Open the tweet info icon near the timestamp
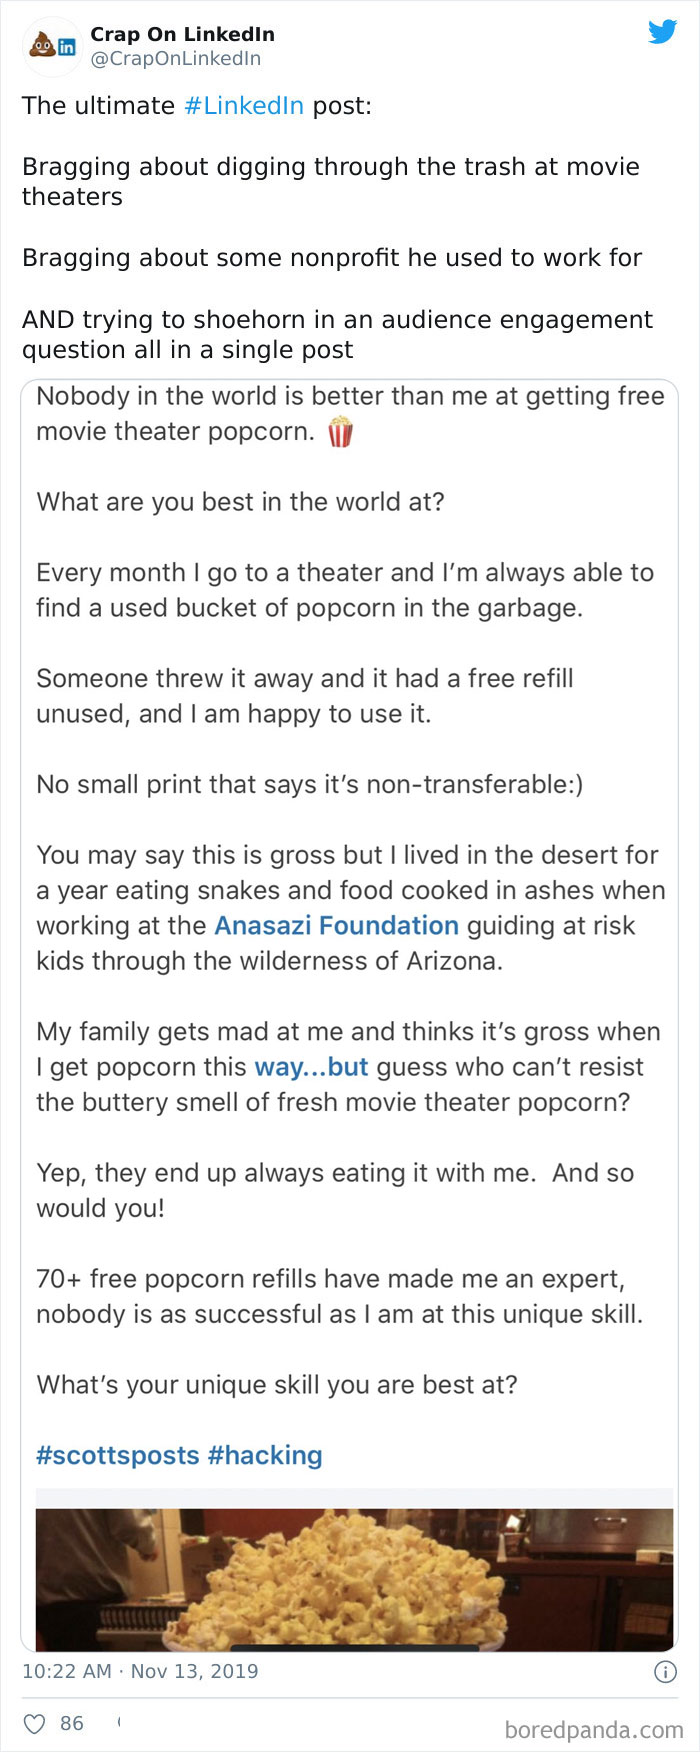The height and width of the screenshot is (1752, 700). click(667, 1671)
